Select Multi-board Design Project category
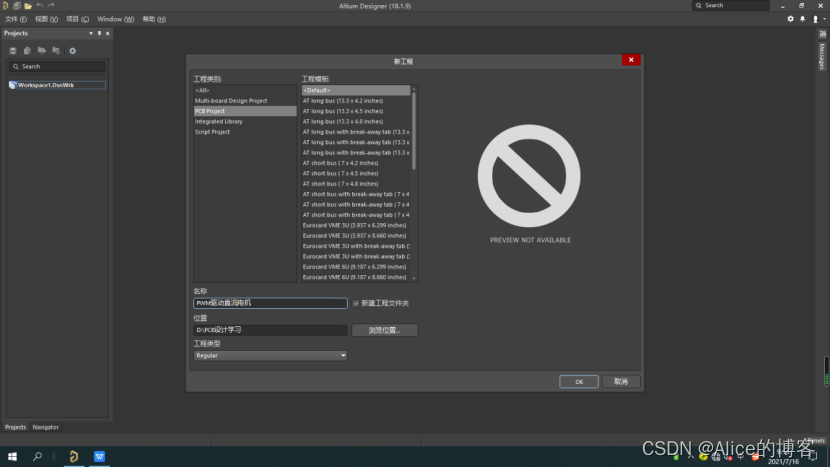 pyautogui.click(x=245, y=101)
